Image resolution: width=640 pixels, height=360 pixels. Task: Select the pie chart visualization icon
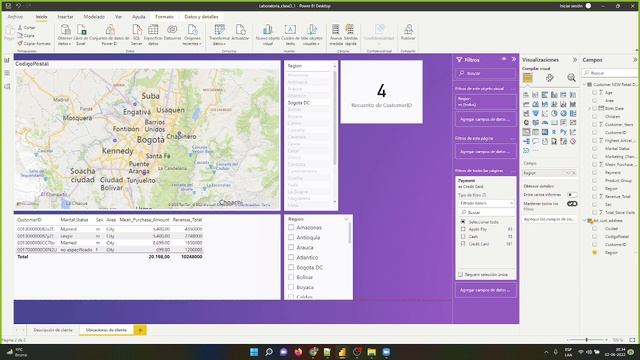(x=554, y=113)
